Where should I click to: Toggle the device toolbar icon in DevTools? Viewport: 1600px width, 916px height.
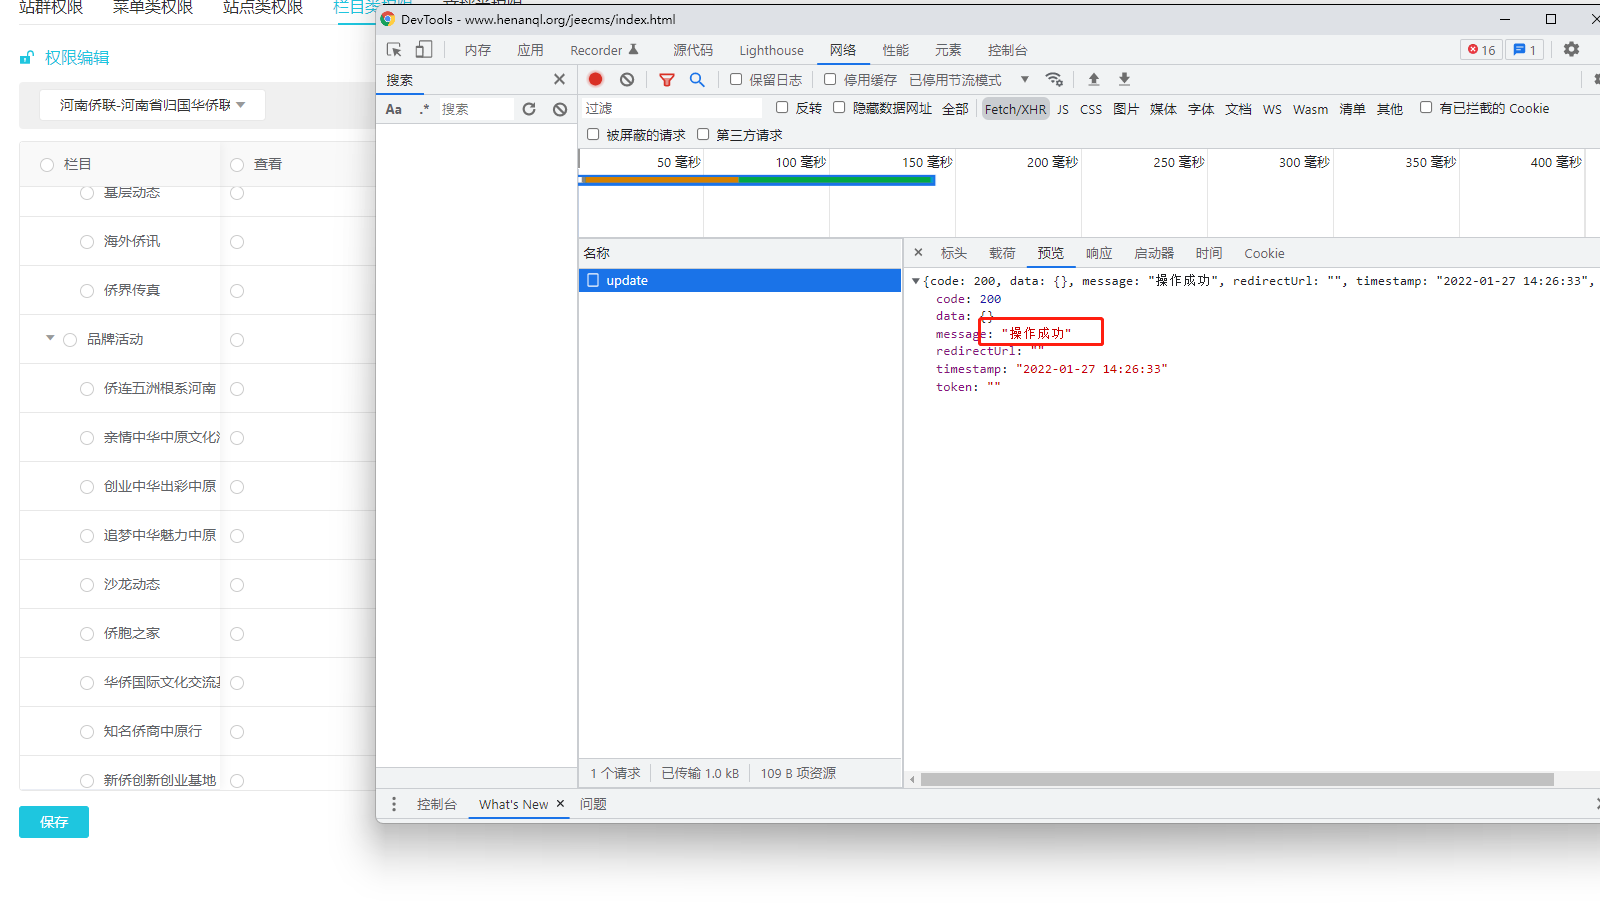coord(424,50)
